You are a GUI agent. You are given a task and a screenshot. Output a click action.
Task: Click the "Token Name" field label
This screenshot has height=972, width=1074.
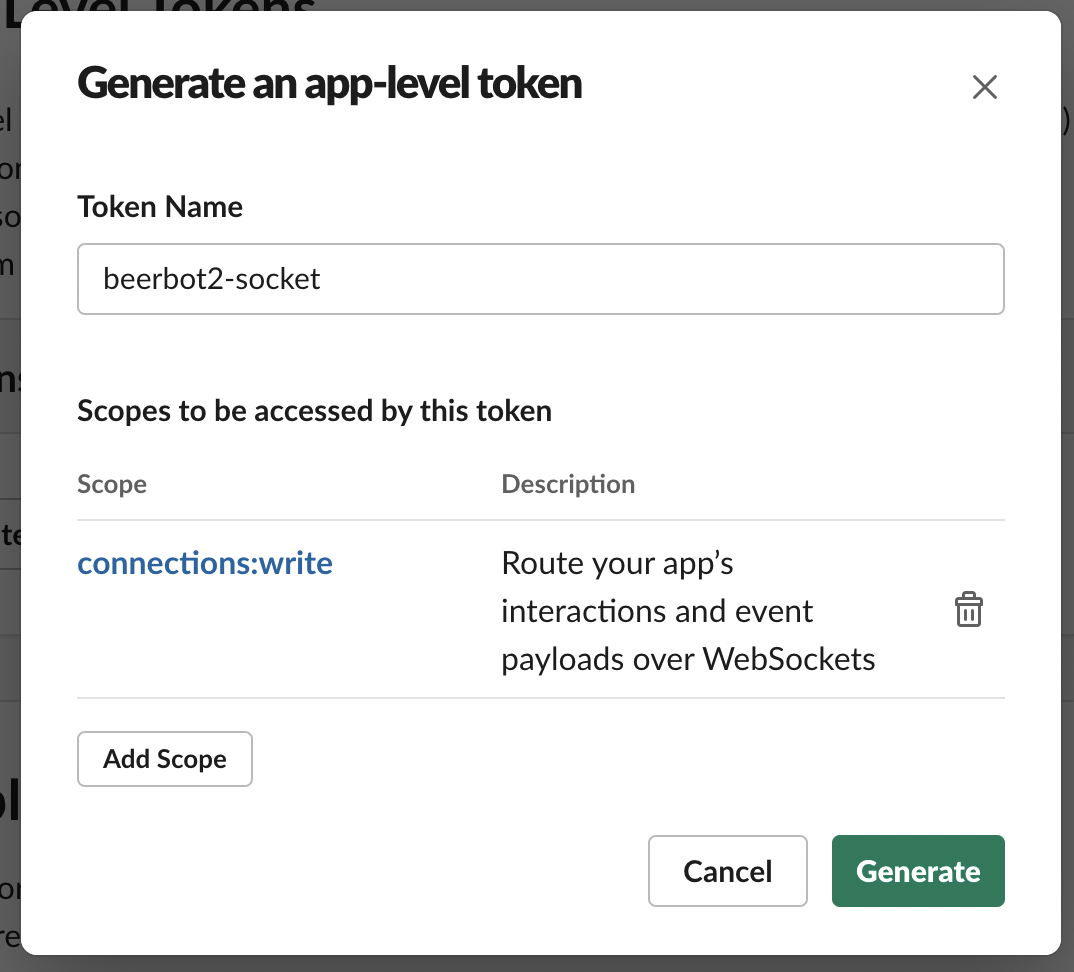[160, 207]
